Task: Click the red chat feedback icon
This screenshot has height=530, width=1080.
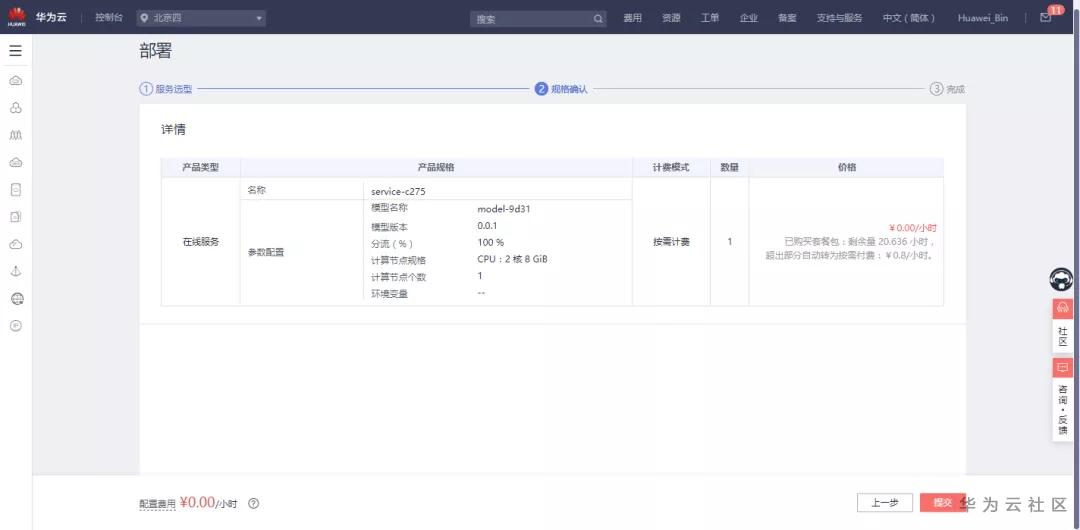Action: pos(1062,367)
